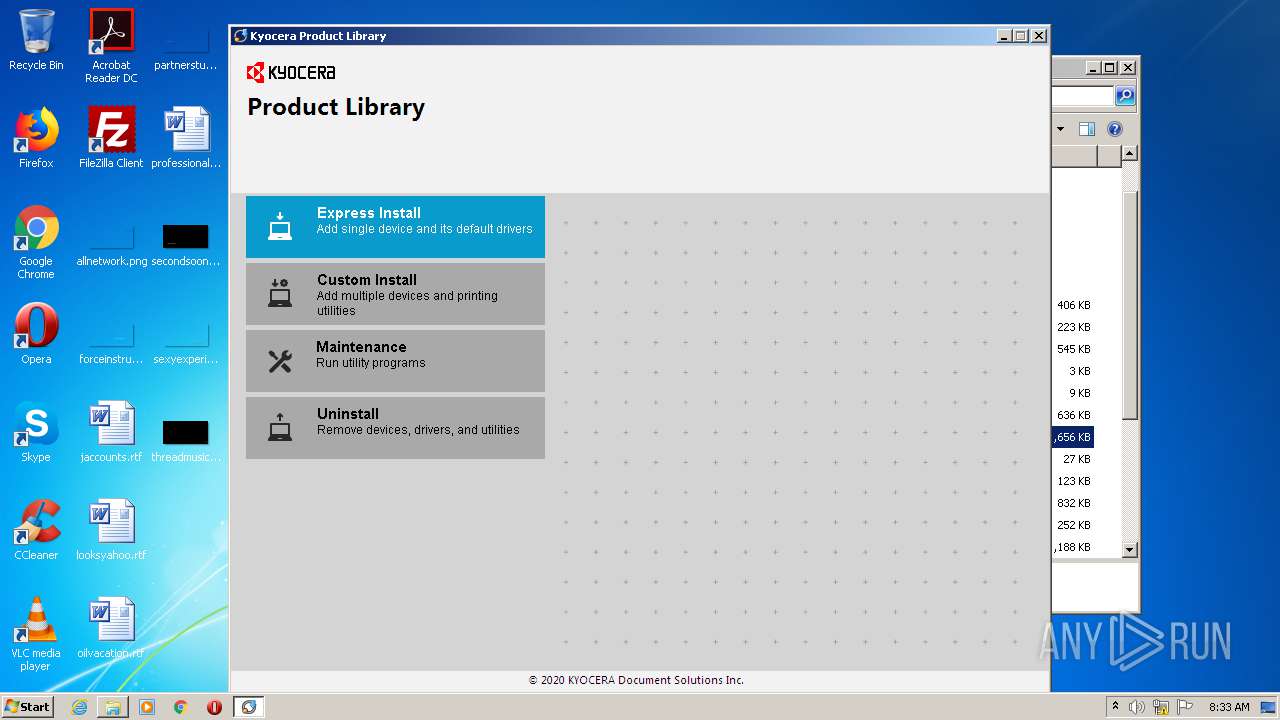Select oilvacation.rtf file on desktop
The height and width of the screenshot is (720, 1280).
coord(111,628)
